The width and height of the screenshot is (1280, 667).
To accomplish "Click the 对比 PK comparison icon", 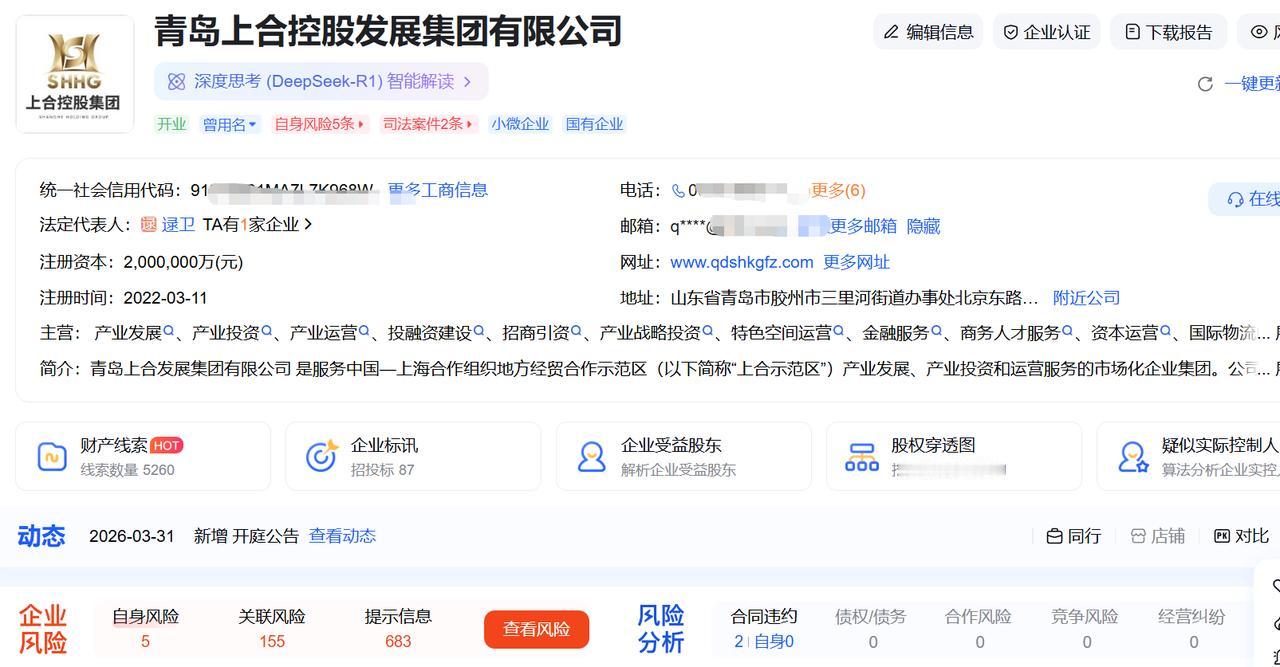I will (1222, 535).
